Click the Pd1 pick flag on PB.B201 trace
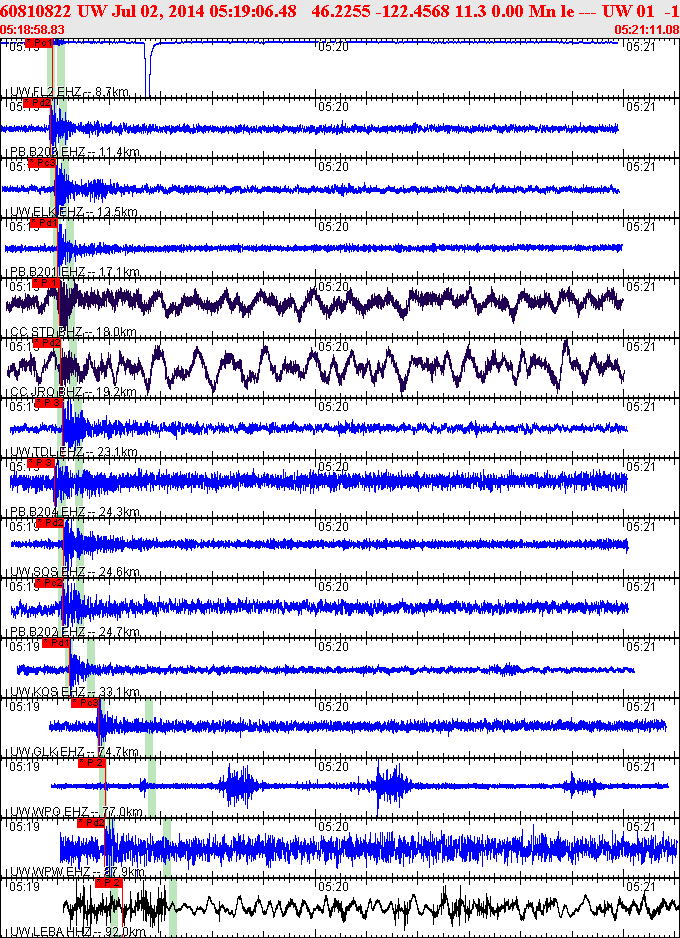Viewport: 680px width, 938px height. (44, 223)
